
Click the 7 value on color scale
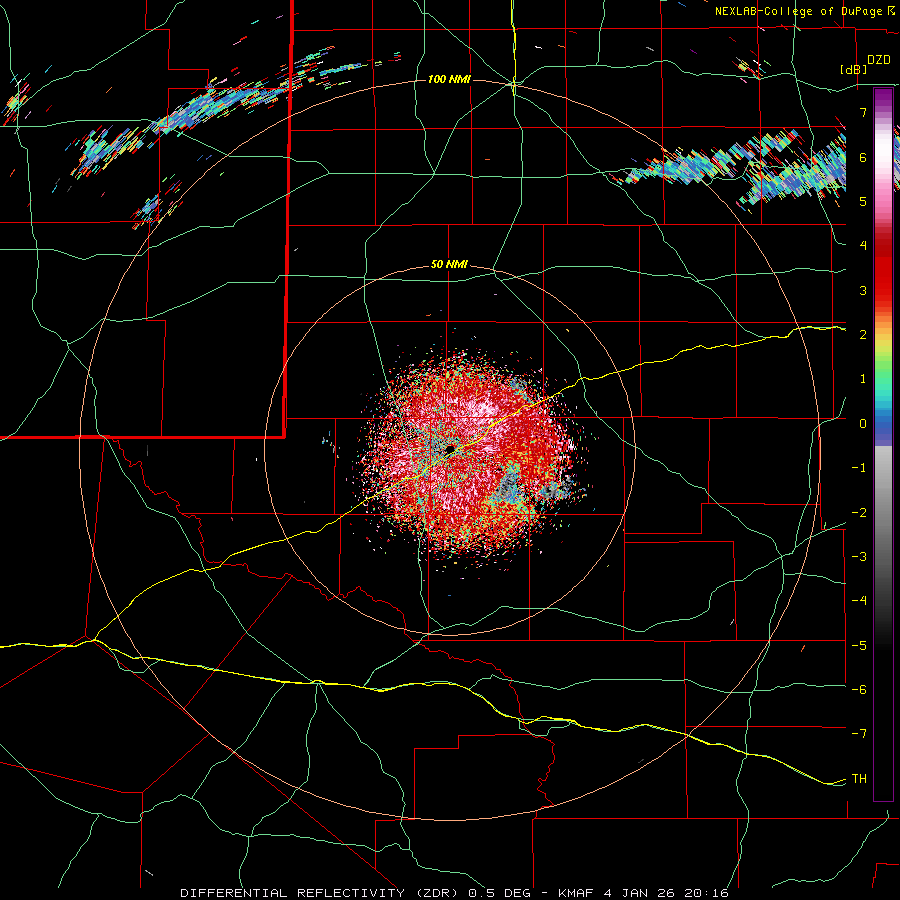click(x=863, y=112)
